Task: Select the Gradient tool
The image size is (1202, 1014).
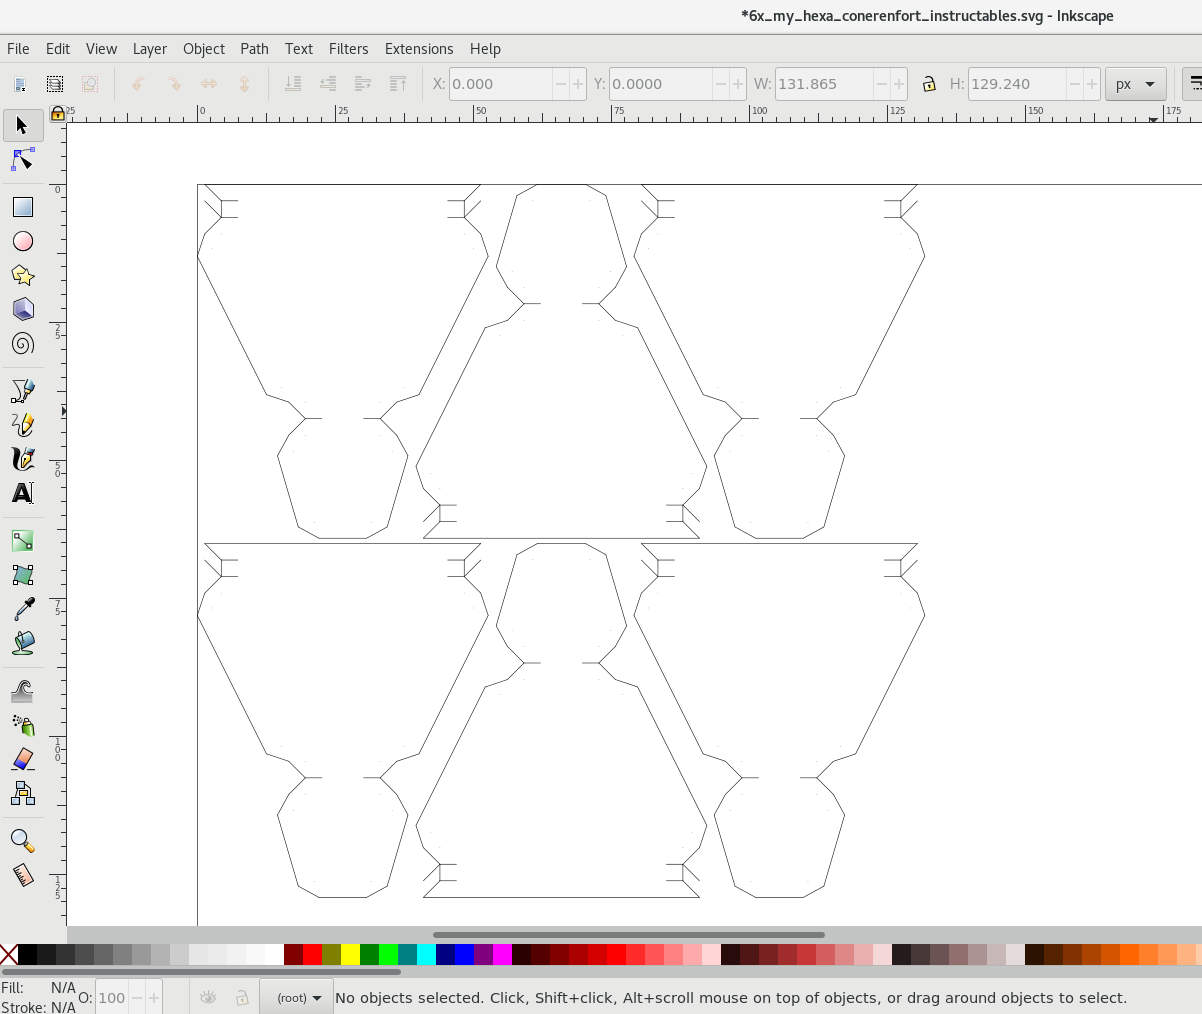Action: (22, 541)
